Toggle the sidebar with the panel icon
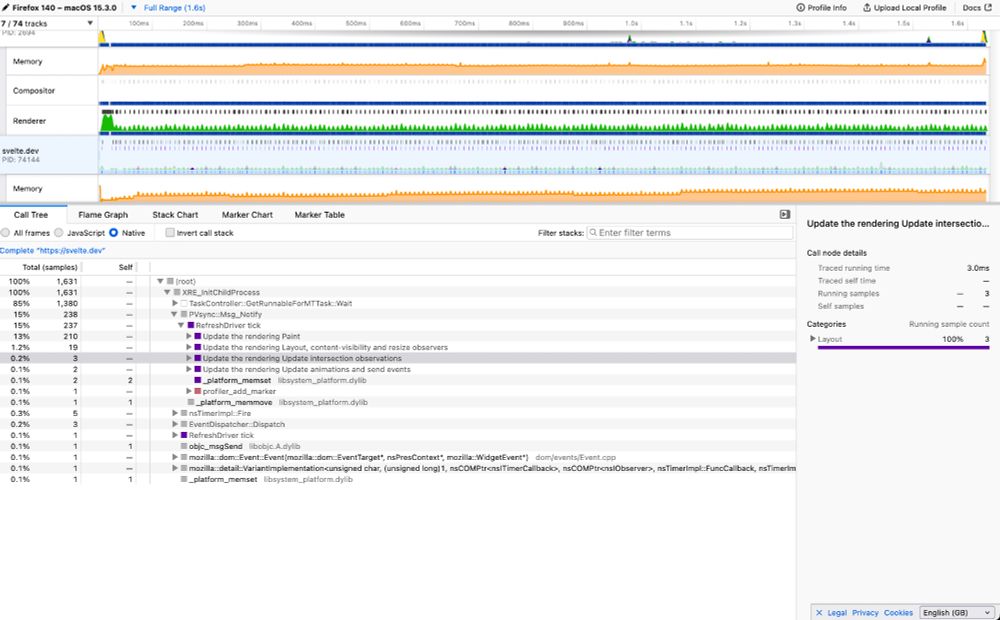The width and height of the screenshot is (1000, 620). point(785,214)
